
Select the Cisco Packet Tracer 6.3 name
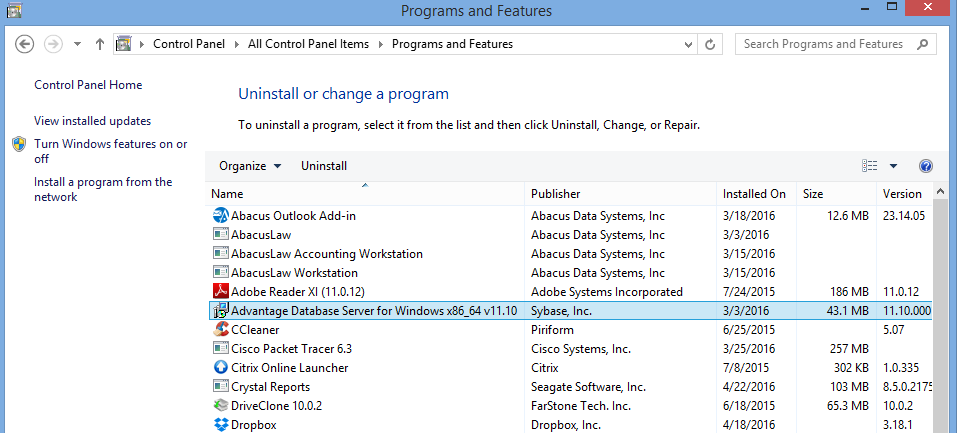pos(292,349)
